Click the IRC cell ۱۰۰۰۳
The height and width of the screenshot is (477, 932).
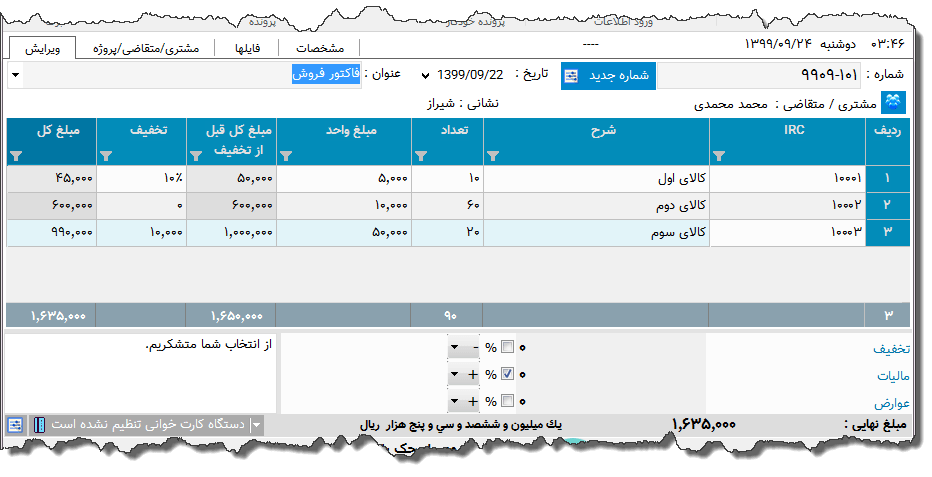point(788,232)
